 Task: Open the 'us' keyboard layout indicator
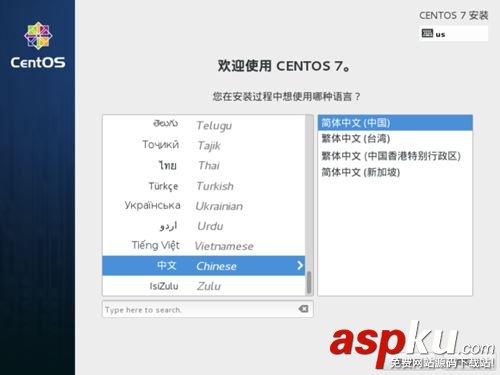[x=454, y=33]
